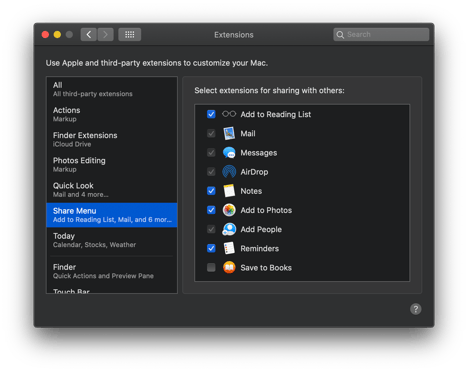Screen dimensions: 468x372
Task: Toggle the AirDrop checkbox
Action: 211,172
